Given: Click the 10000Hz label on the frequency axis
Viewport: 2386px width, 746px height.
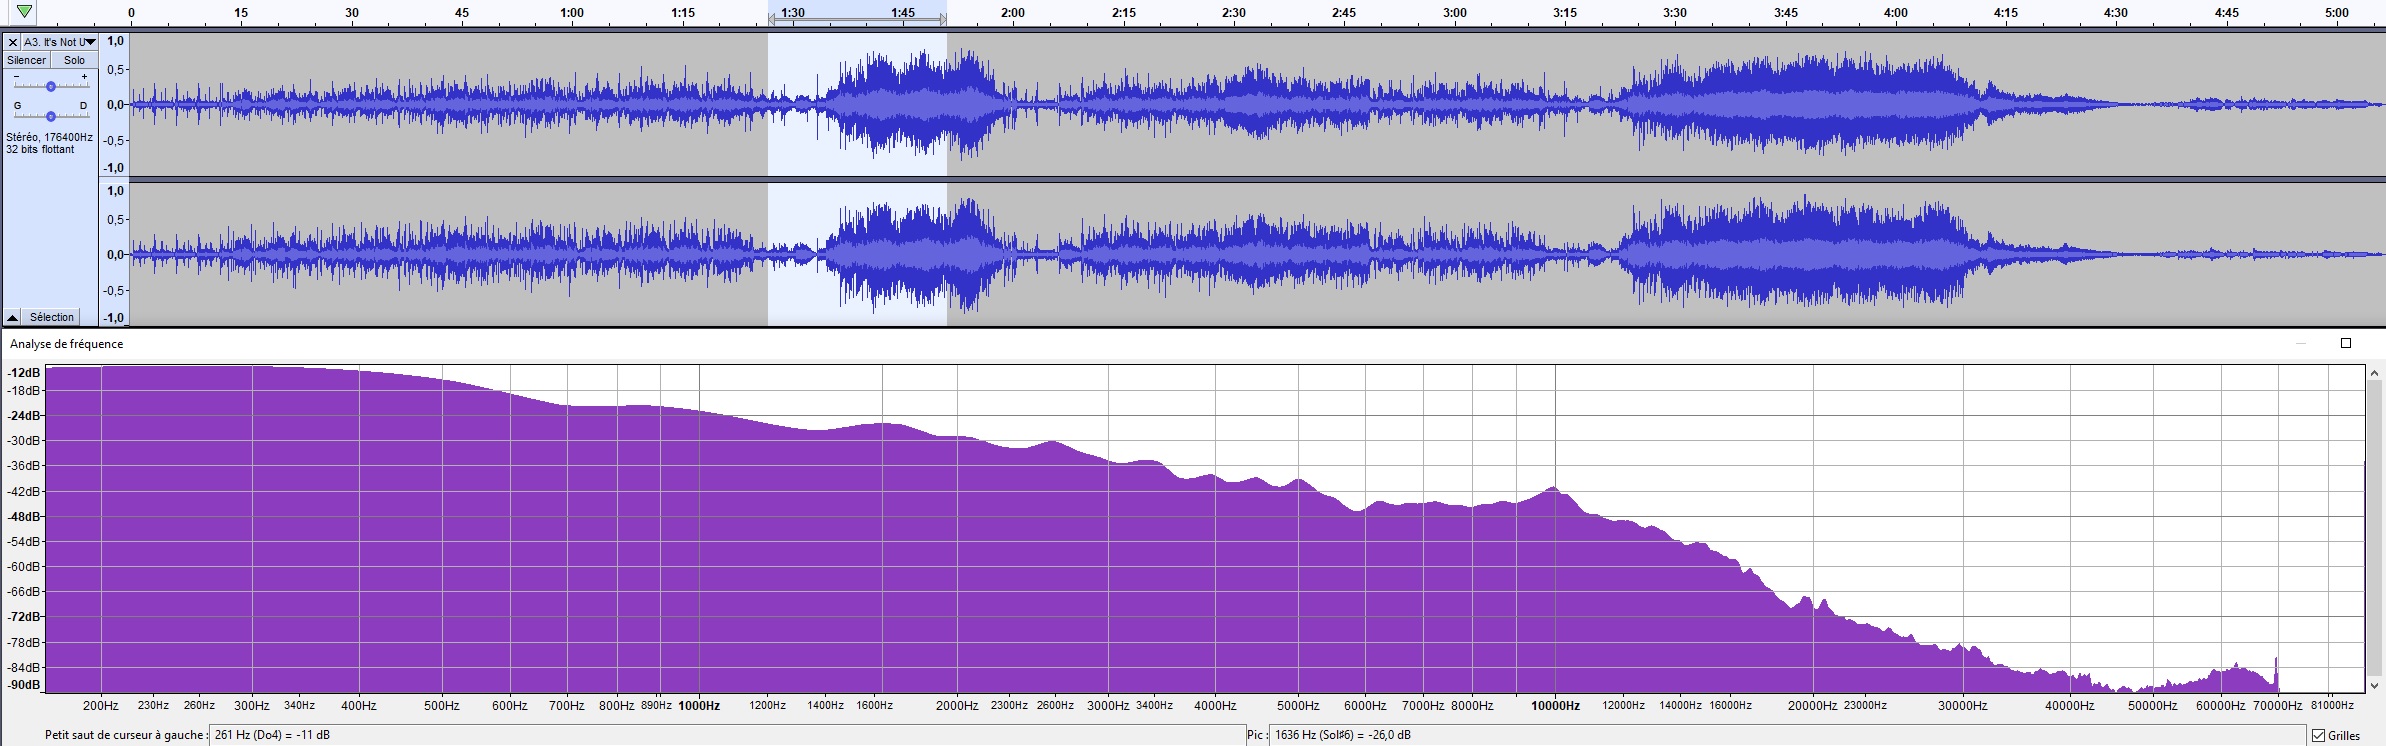Looking at the screenshot, I should (1556, 706).
